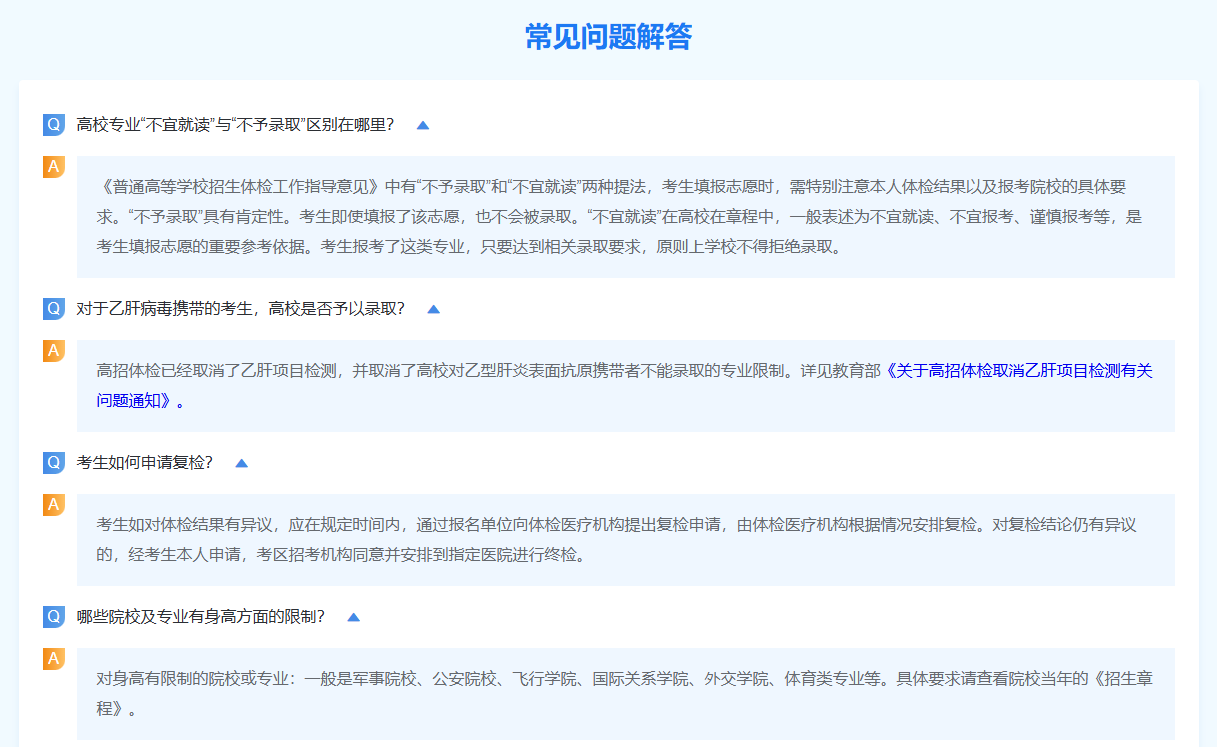The height and width of the screenshot is (747, 1217).
Task: Click the question text 高校专业“不宜就读”与“不予录取”区别在哪里？
Action: tap(235, 125)
